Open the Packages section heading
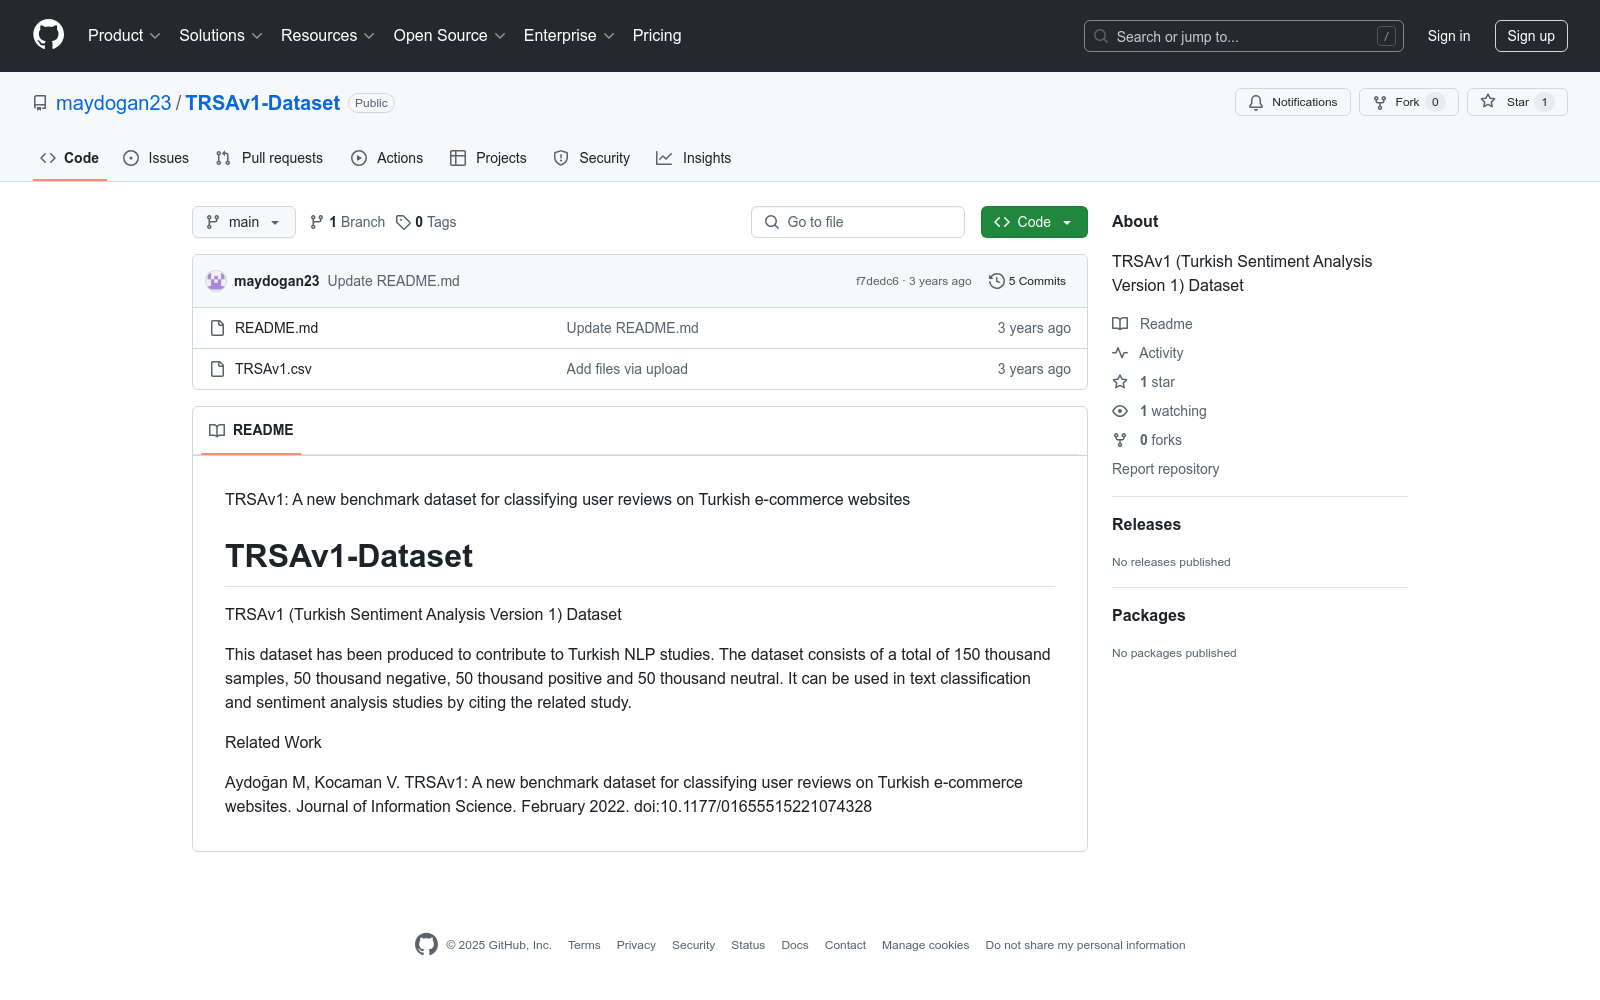This screenshot has height=1000, width=1600. point(1148,615)
